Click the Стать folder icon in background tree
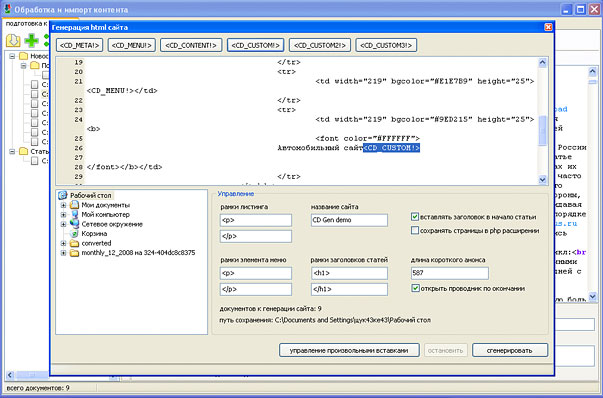Screen dimensions: 603x398 point(24,151)
